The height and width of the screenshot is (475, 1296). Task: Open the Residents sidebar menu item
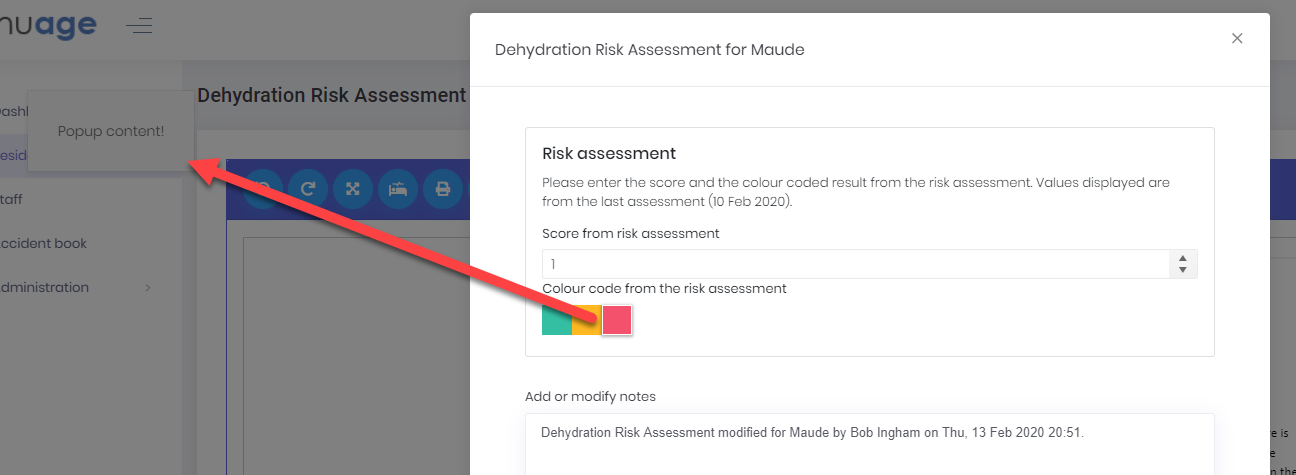(12, 155)
